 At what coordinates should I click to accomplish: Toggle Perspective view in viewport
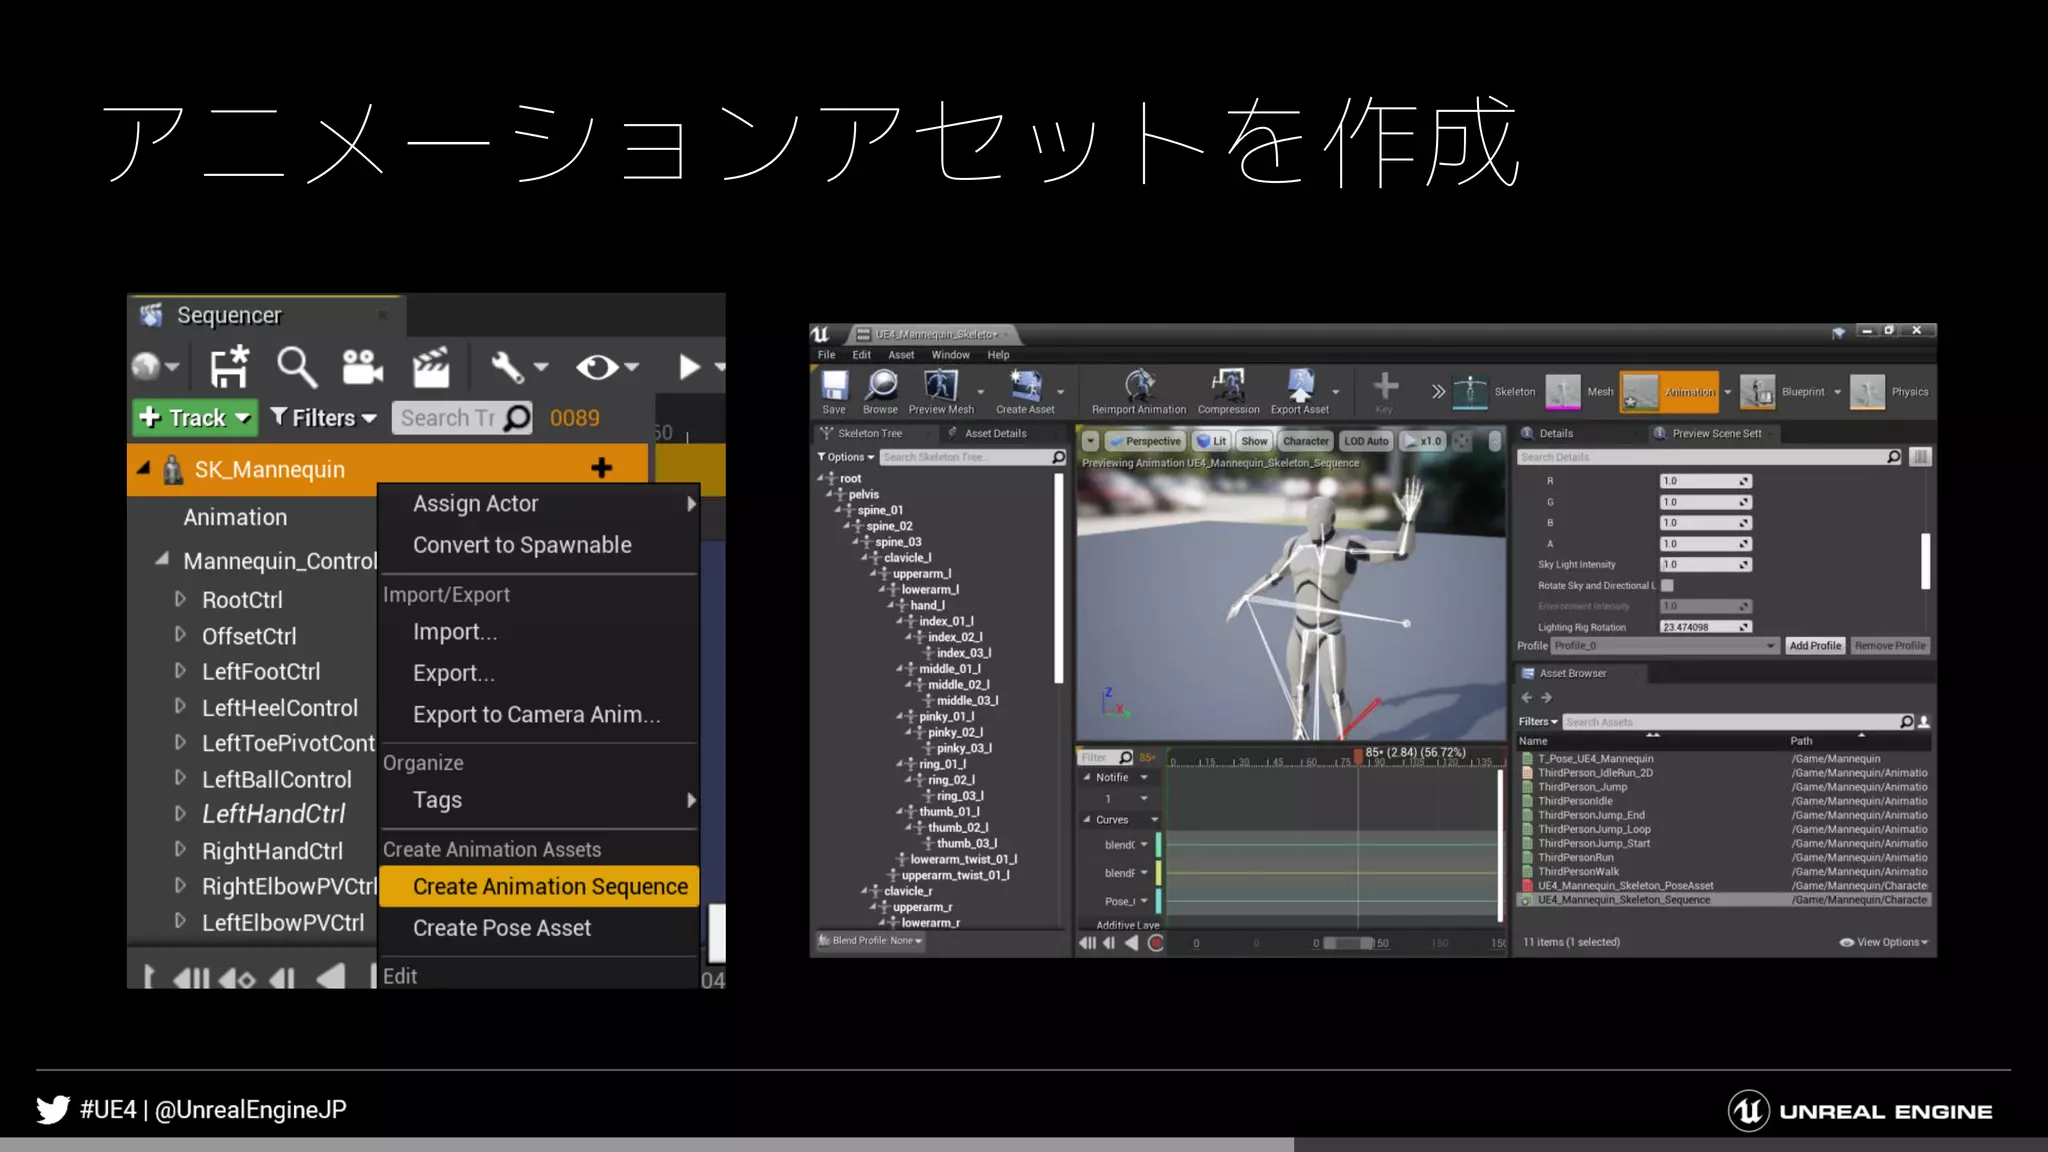pos(1145,441)
